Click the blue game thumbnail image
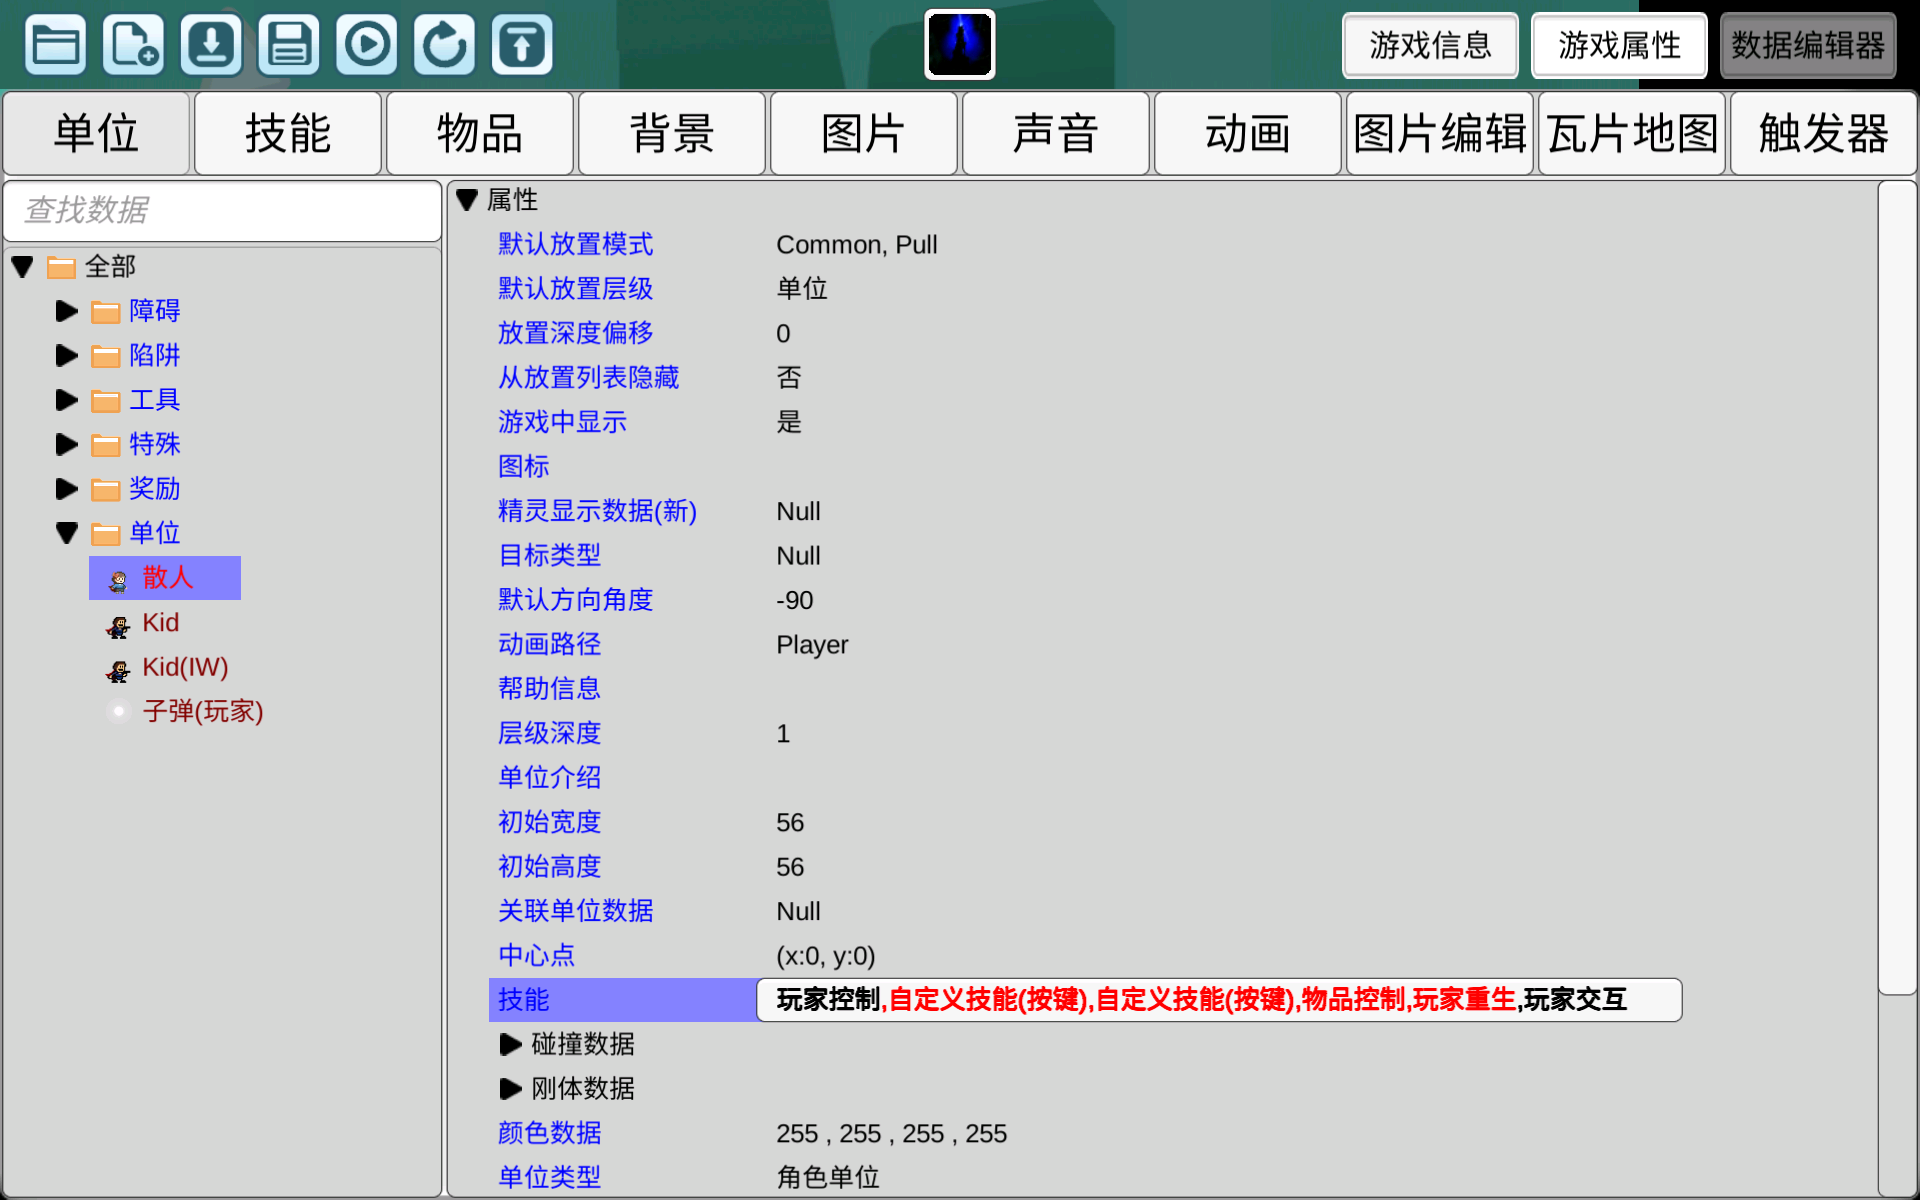1920x1200 pixels. 960,45
